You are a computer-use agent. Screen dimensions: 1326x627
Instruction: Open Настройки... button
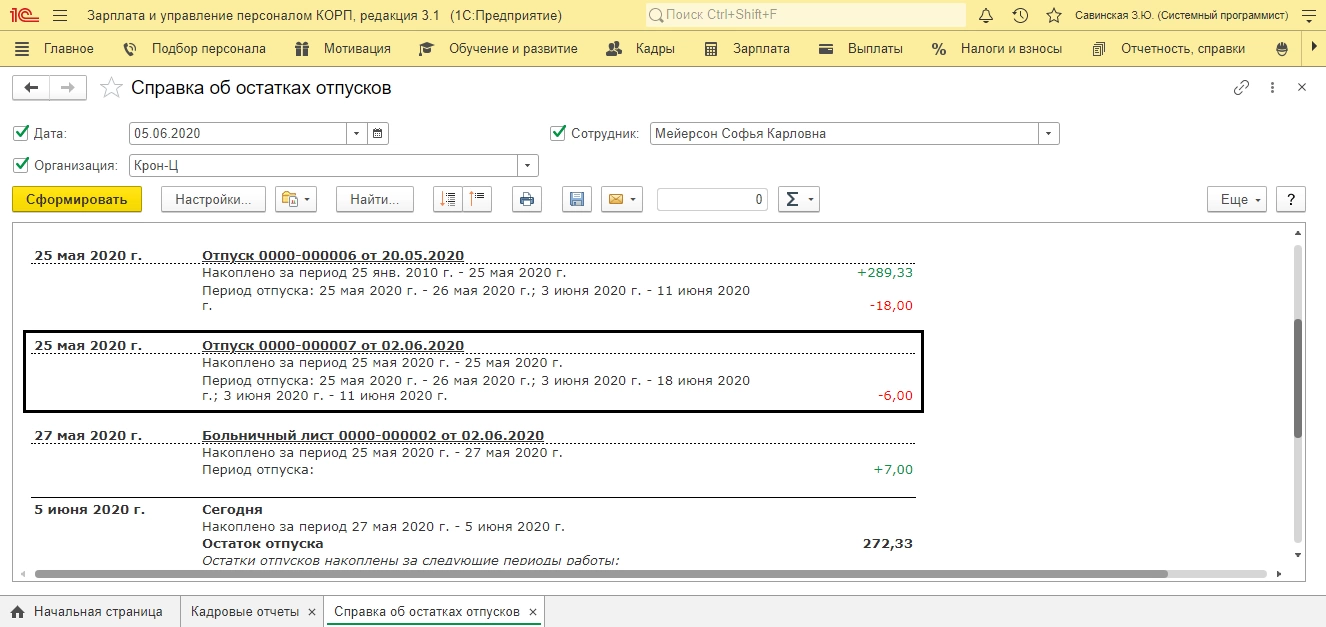point(213,199)
